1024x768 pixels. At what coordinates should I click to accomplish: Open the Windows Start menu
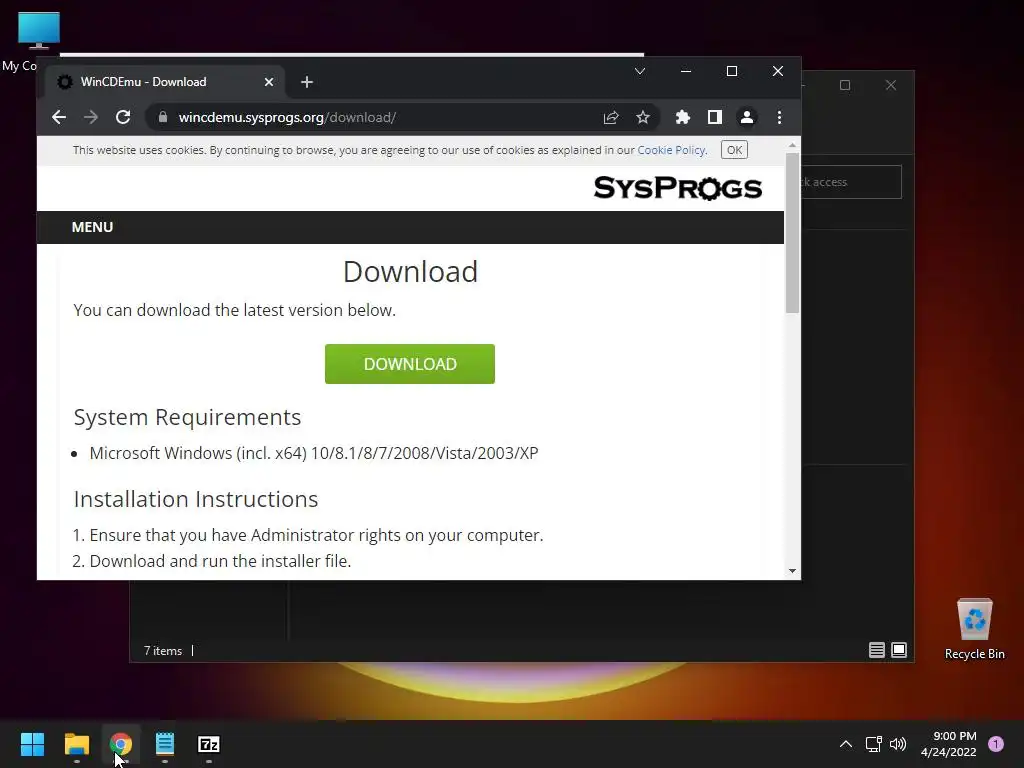32,744
